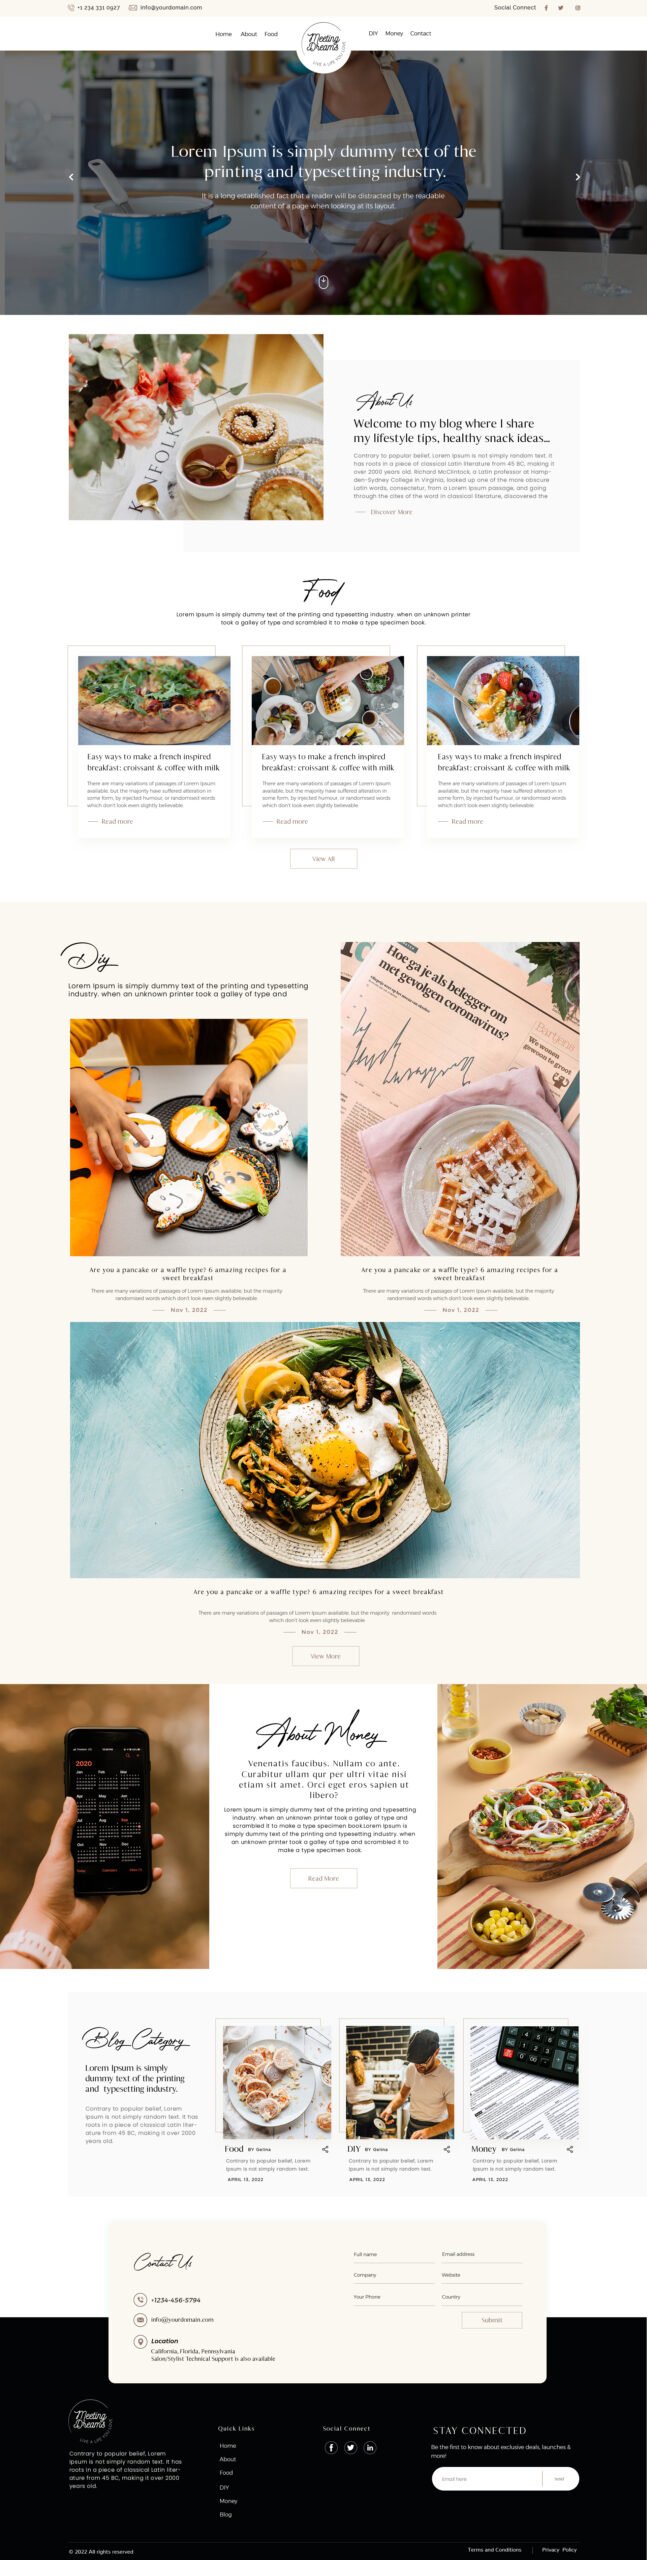
Task: Open Twitter icon in top header bar
Action: click(560, 7)
